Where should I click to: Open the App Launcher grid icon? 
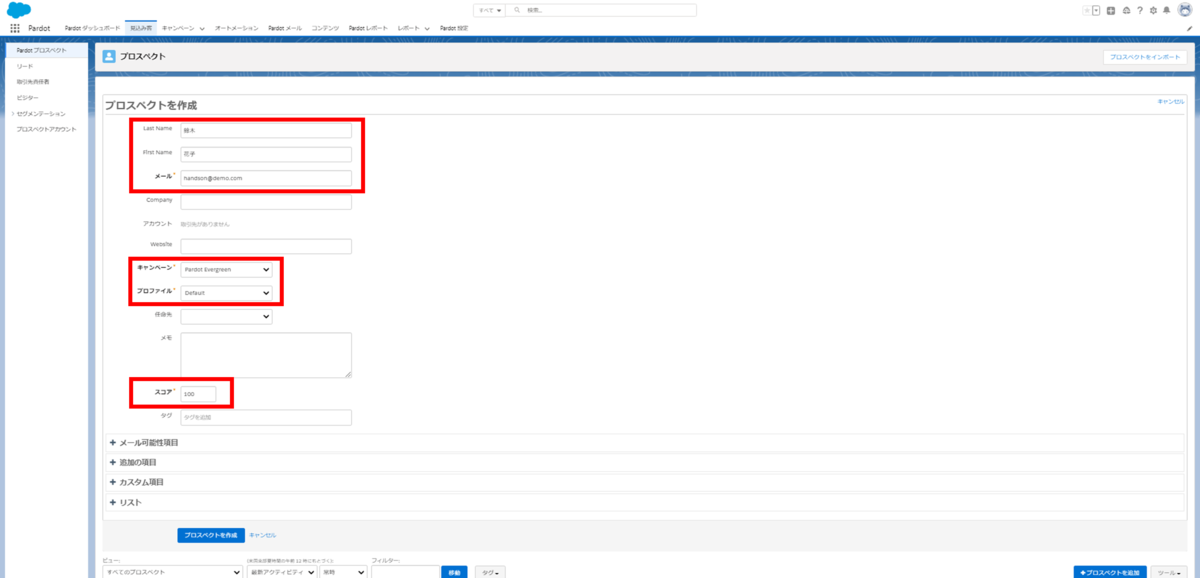click(15, 28)
